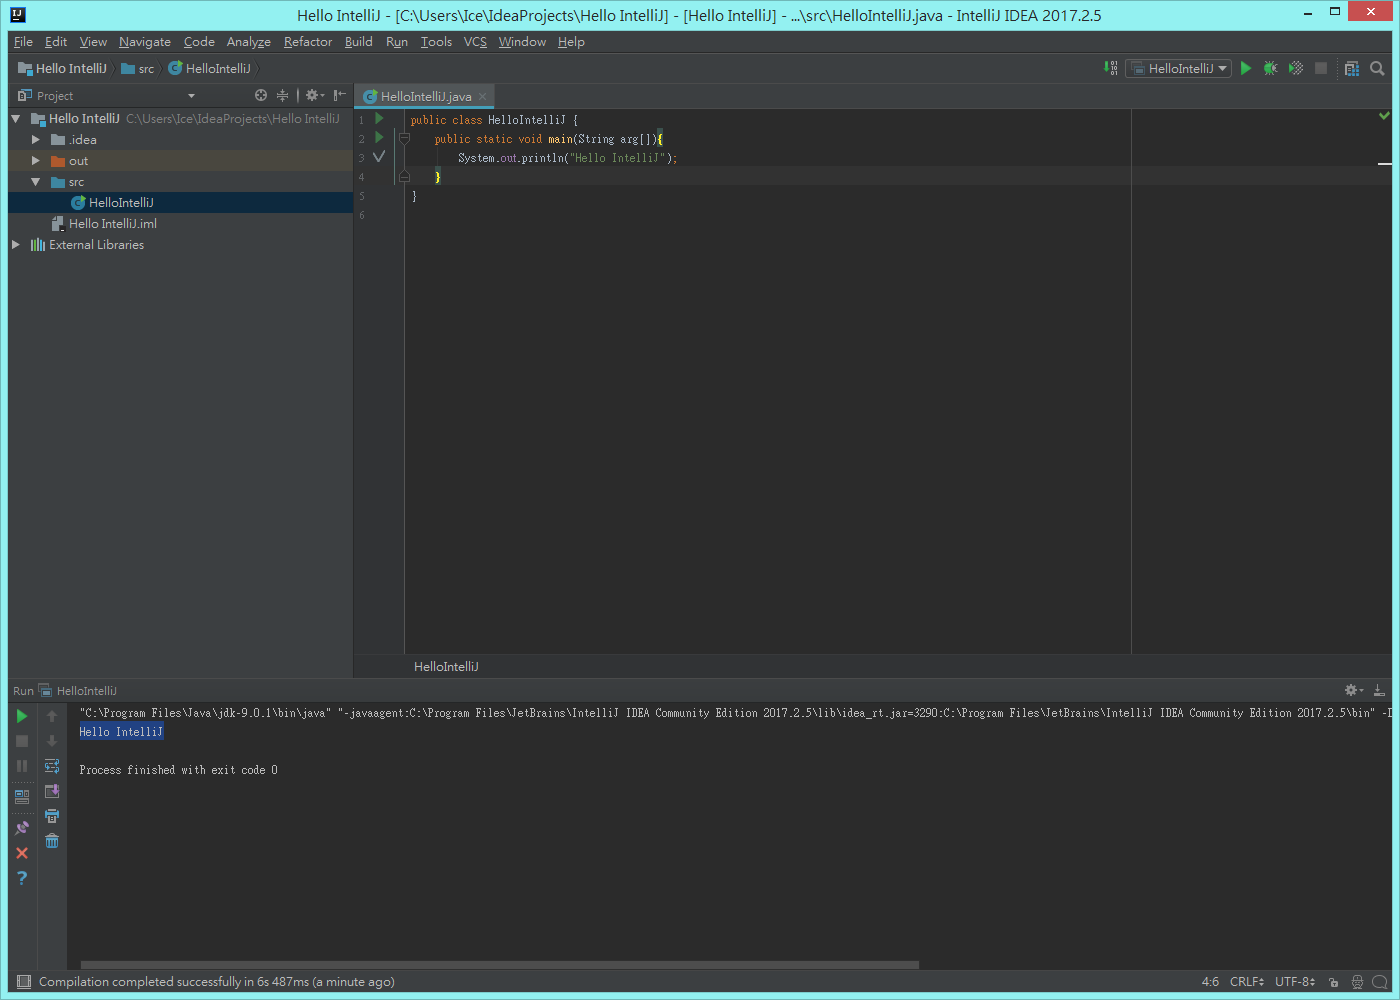The image size is (1400, 1000).
Task: Run HelloIntelliJ with coverage icon
Action: point(1296,68)
